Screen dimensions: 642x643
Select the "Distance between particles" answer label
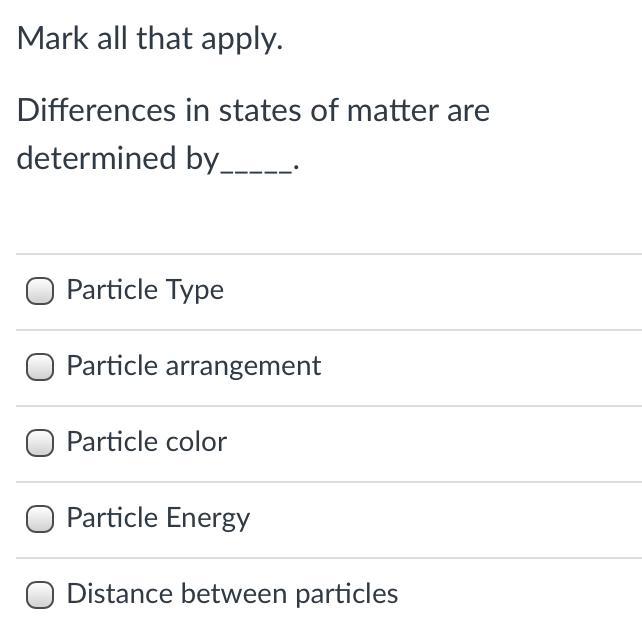pos(232,594)
